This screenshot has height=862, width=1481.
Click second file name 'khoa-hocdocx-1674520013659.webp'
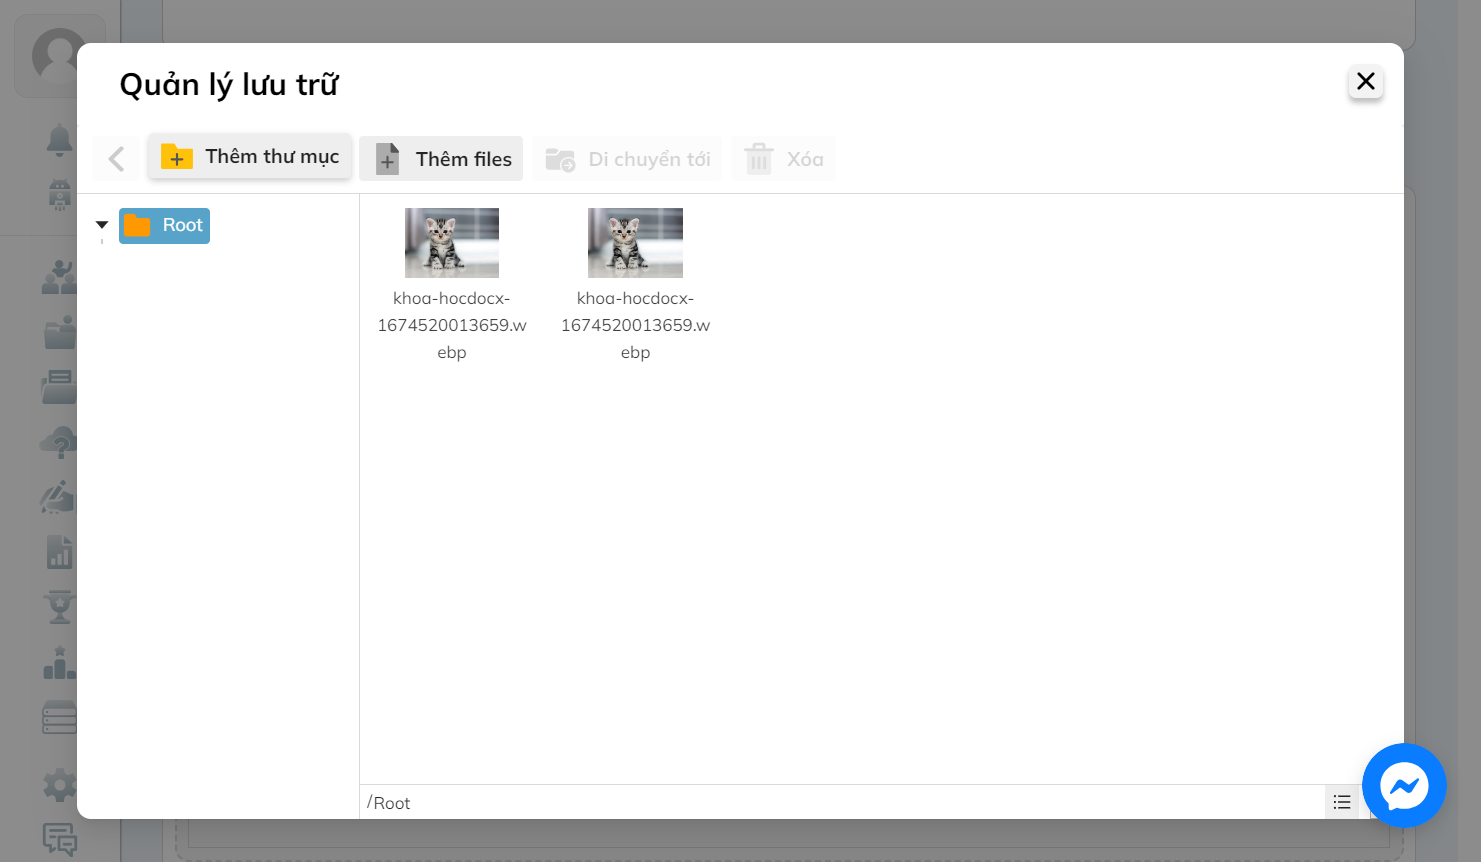(x=635, y=325)
